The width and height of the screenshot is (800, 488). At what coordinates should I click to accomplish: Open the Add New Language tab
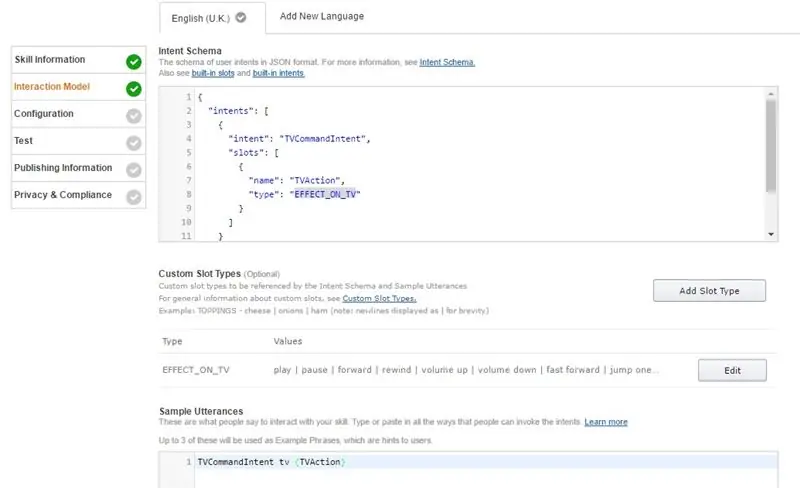(322, 16)
